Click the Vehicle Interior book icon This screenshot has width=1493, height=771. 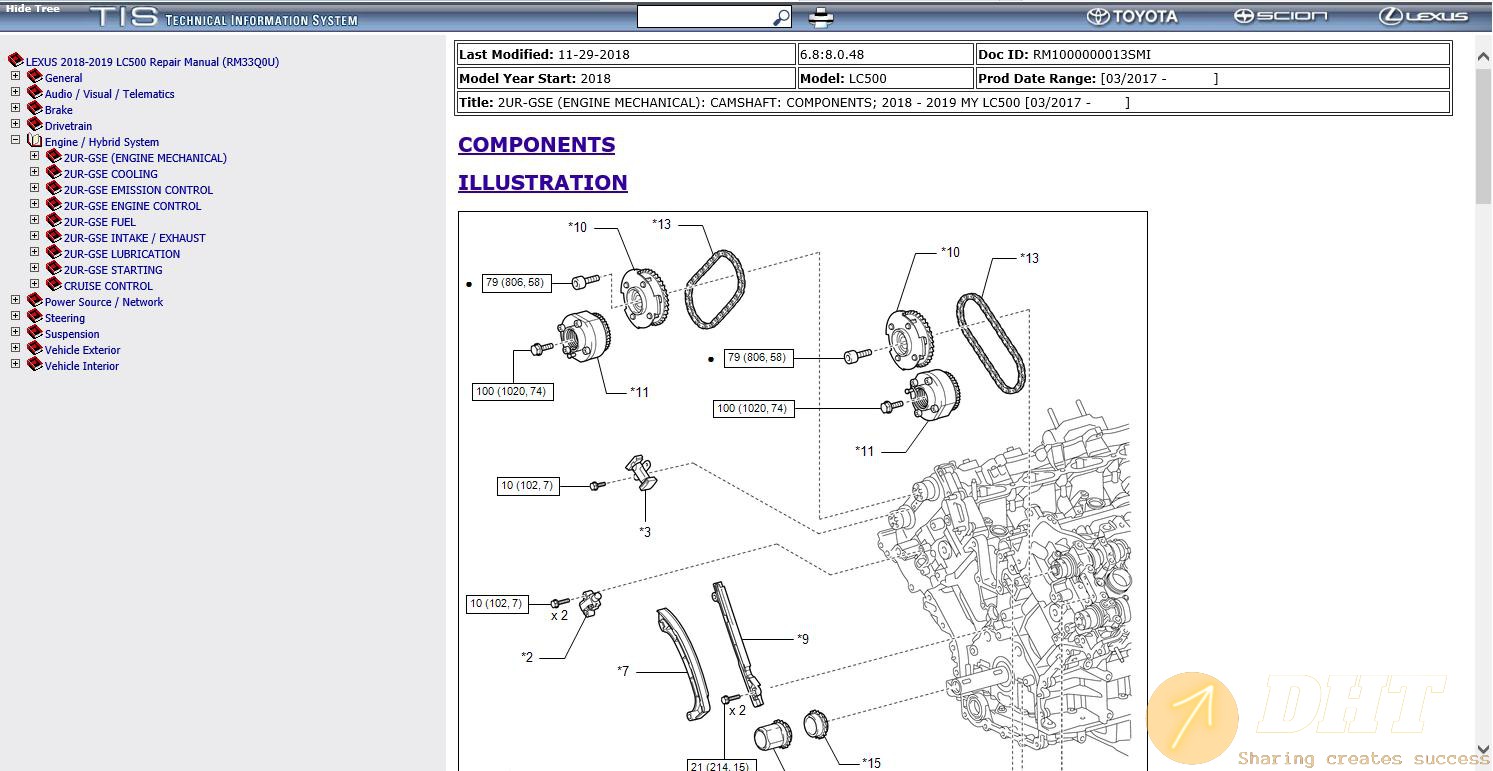[34, 364]
